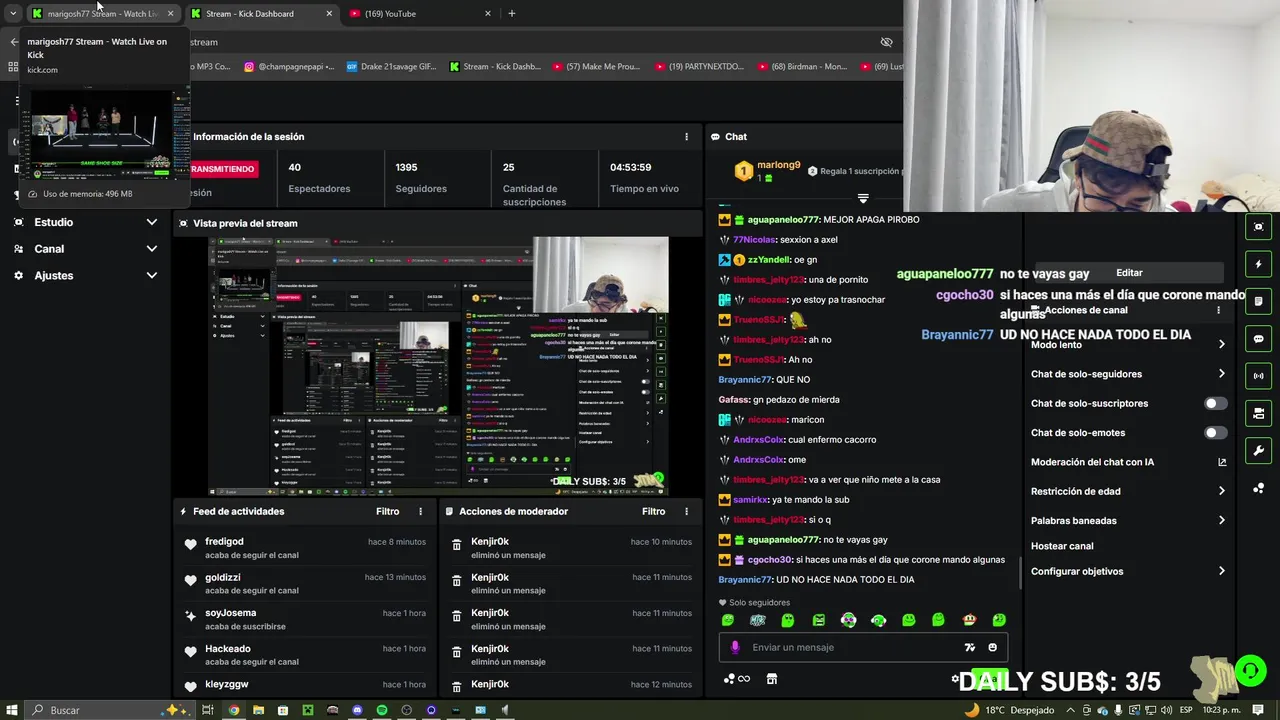Click the sparkle icon next to soyJosema
1280x720 pixels.
pyautogui.click(x=190, y=616)
